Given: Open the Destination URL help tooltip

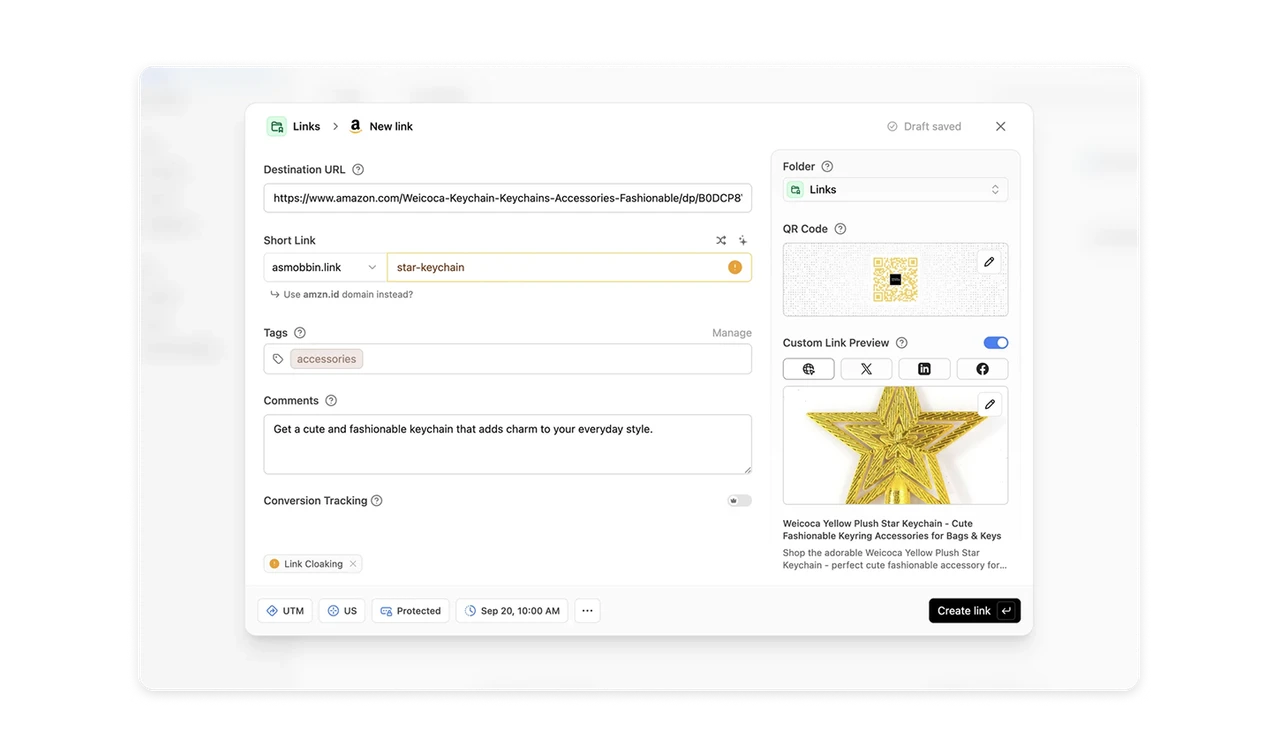Looking at the screenshot, I should 358,170.
